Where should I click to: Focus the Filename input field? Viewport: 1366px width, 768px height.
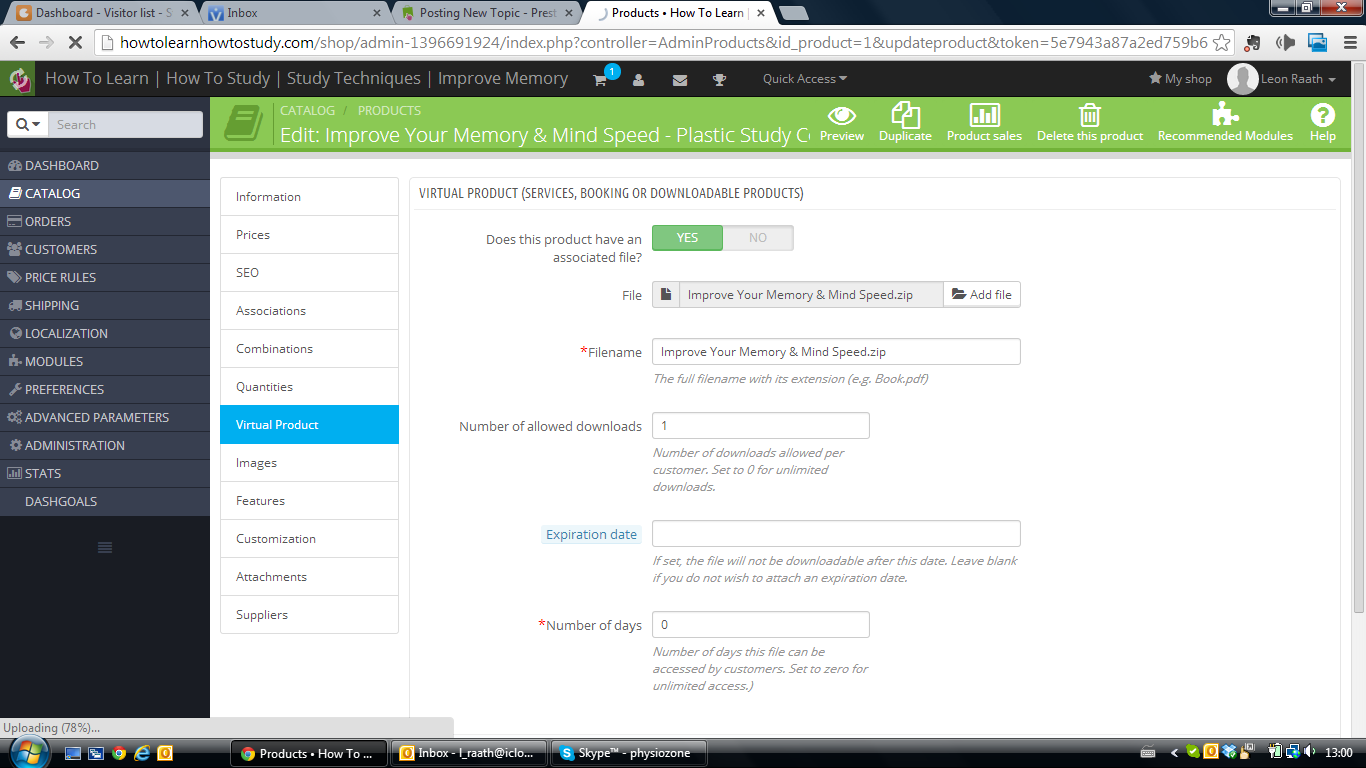click(836, 352)
